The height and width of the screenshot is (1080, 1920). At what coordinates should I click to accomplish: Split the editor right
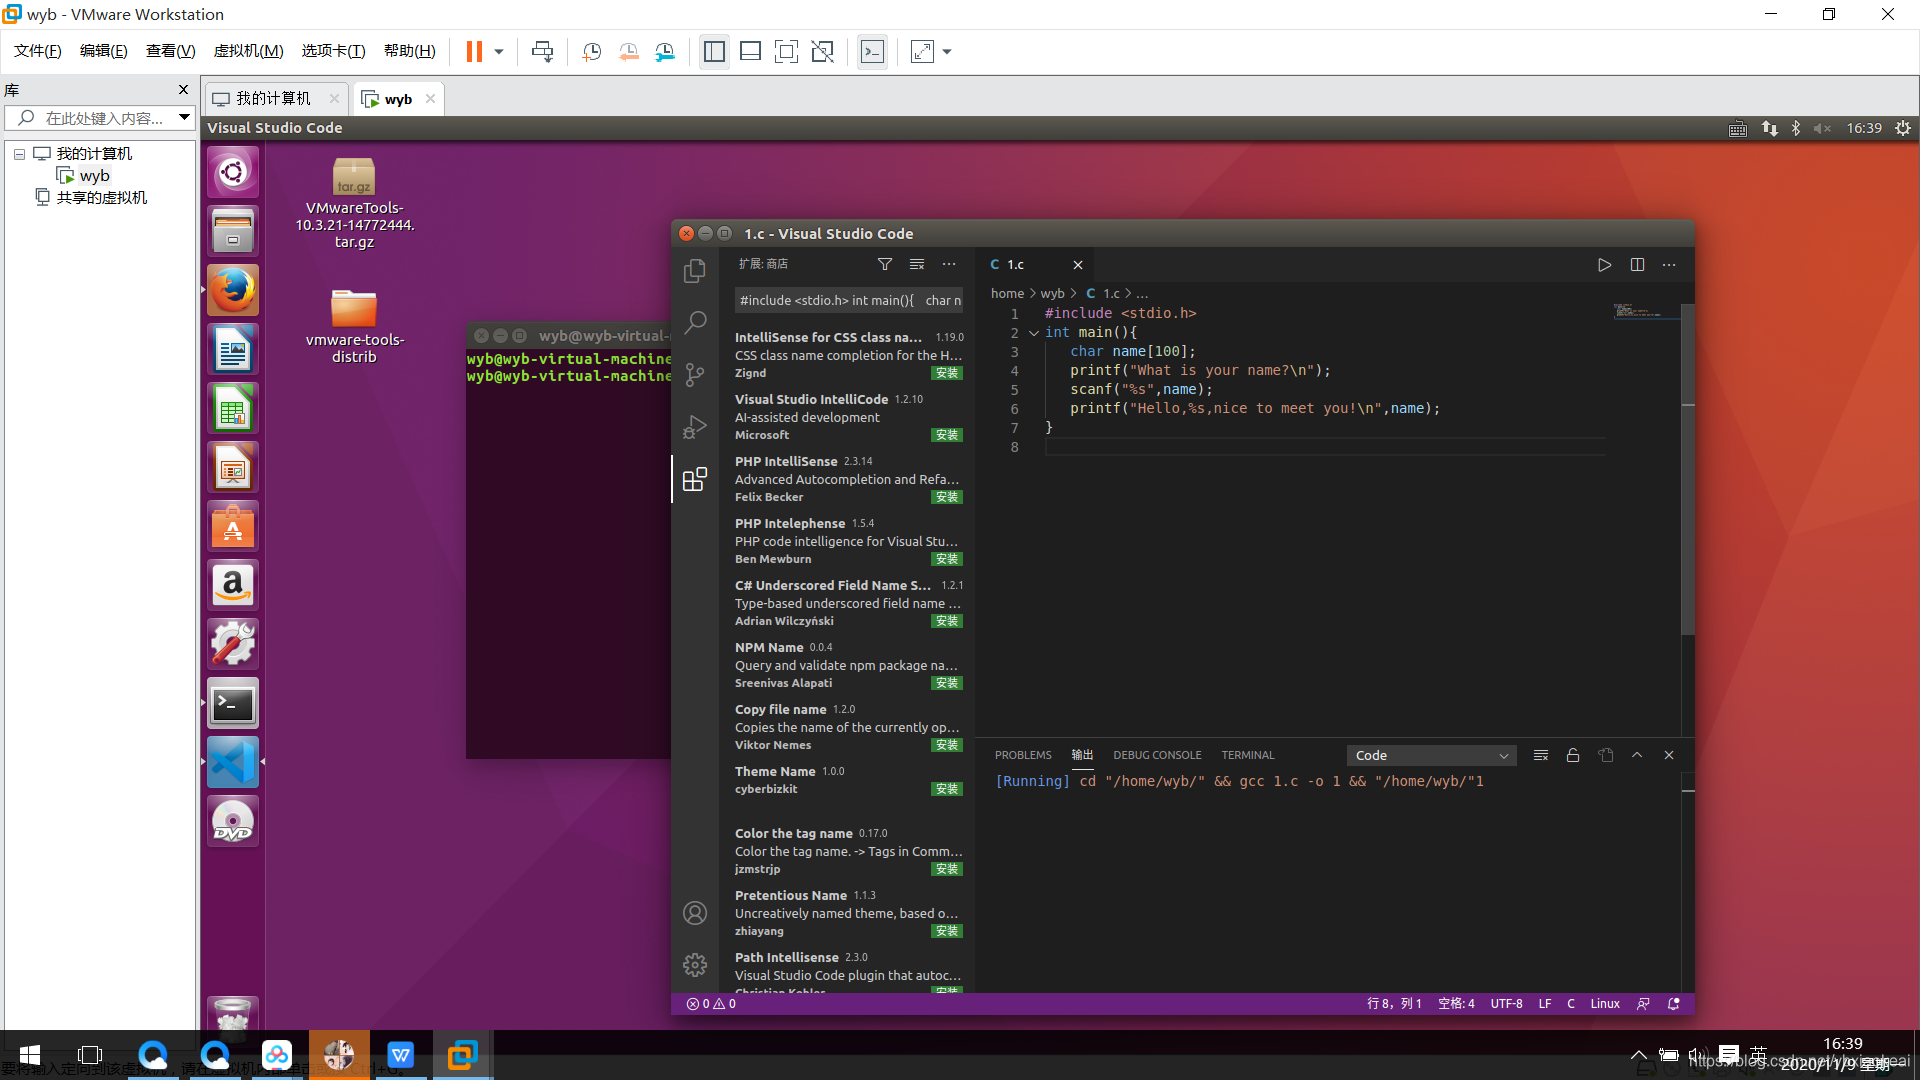click(1637, 265)
